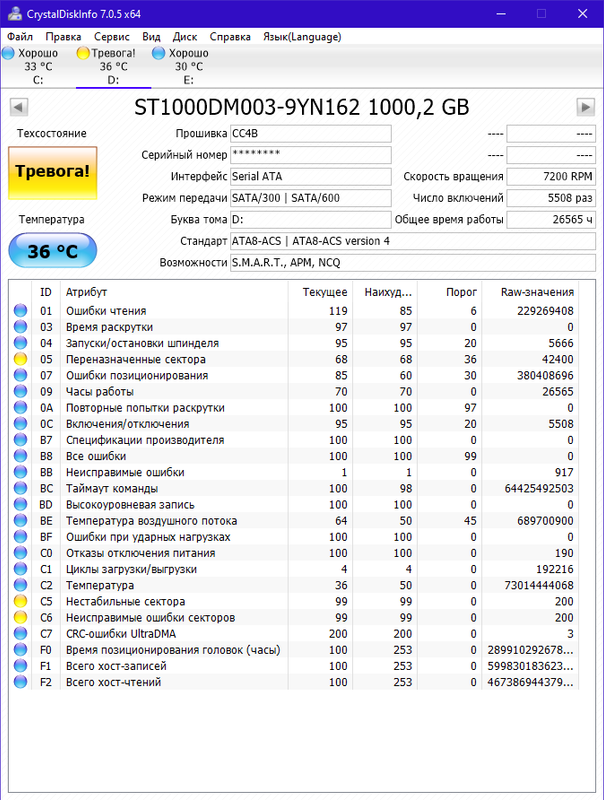
Task: Click the masked serial number field
Action: point(311,155)
